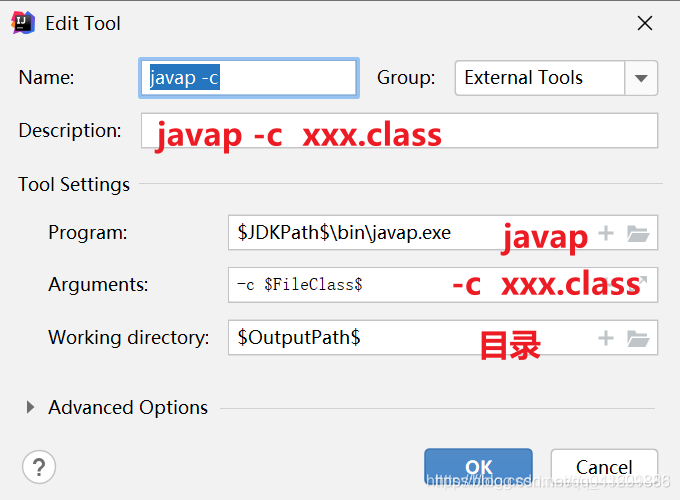
Task: Click the Arguments label
Action: 98,285
